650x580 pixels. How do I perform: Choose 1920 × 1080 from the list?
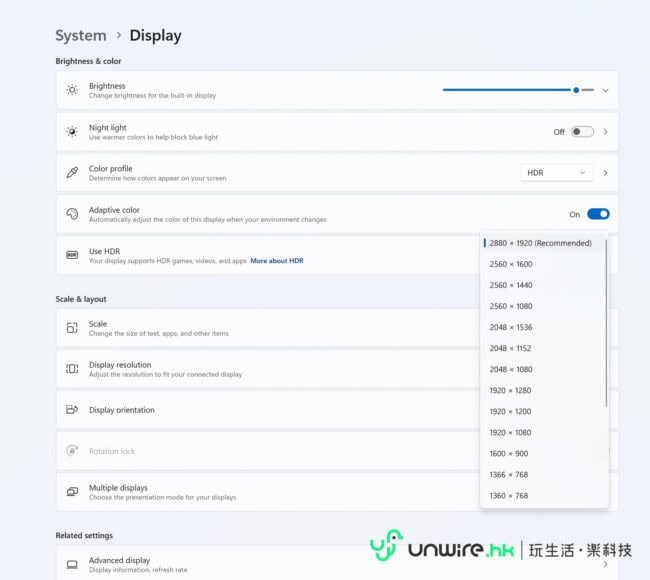click(511, 432)
